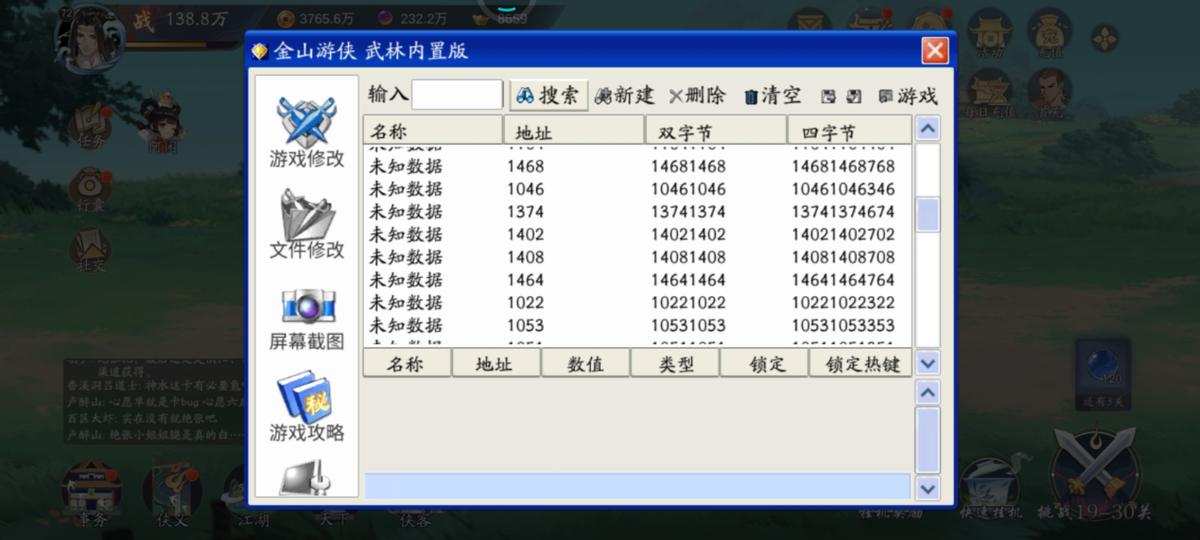Click the 双字节 column header
This screenshot has width=1200, height=540.
point(717,131)
